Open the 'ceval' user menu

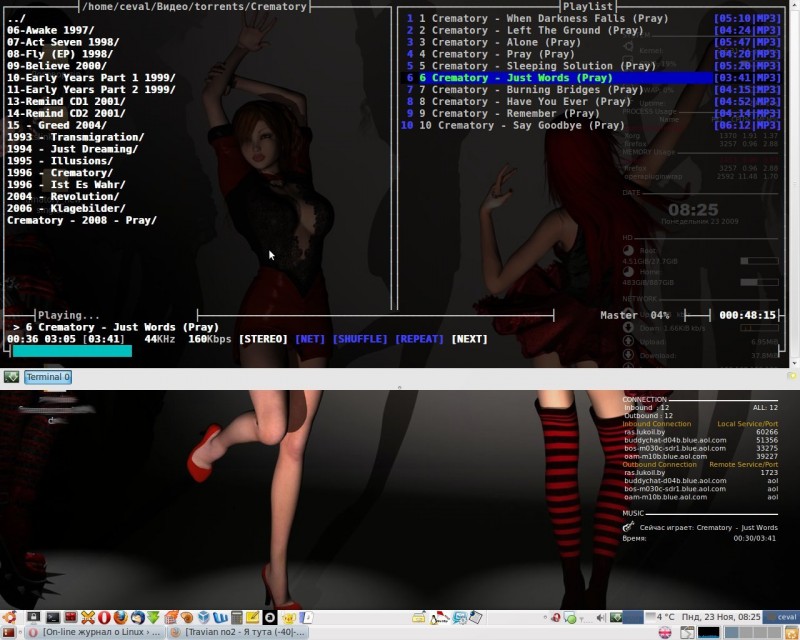[781, 617]
